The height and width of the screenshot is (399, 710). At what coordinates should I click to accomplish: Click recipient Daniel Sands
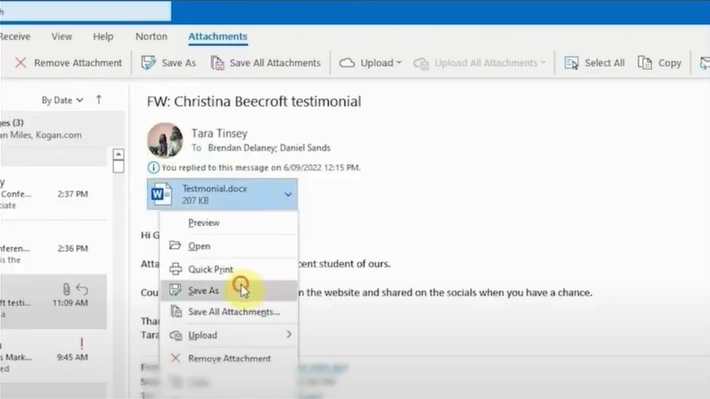point(305,148)
